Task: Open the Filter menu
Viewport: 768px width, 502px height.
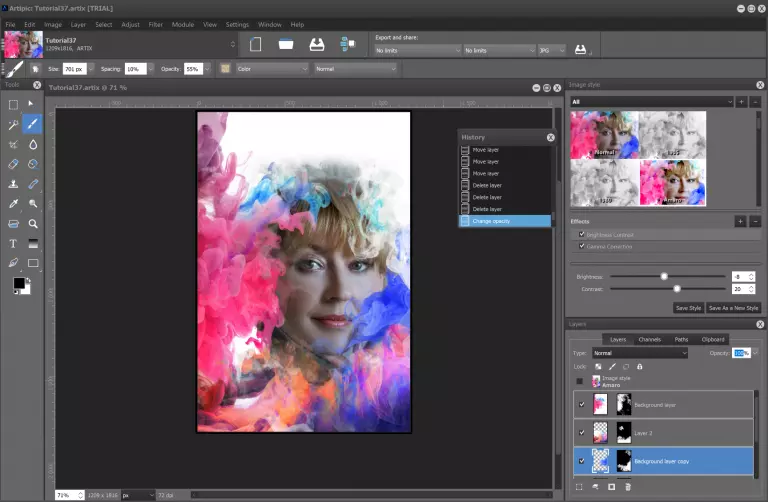Action: [155, 23]
